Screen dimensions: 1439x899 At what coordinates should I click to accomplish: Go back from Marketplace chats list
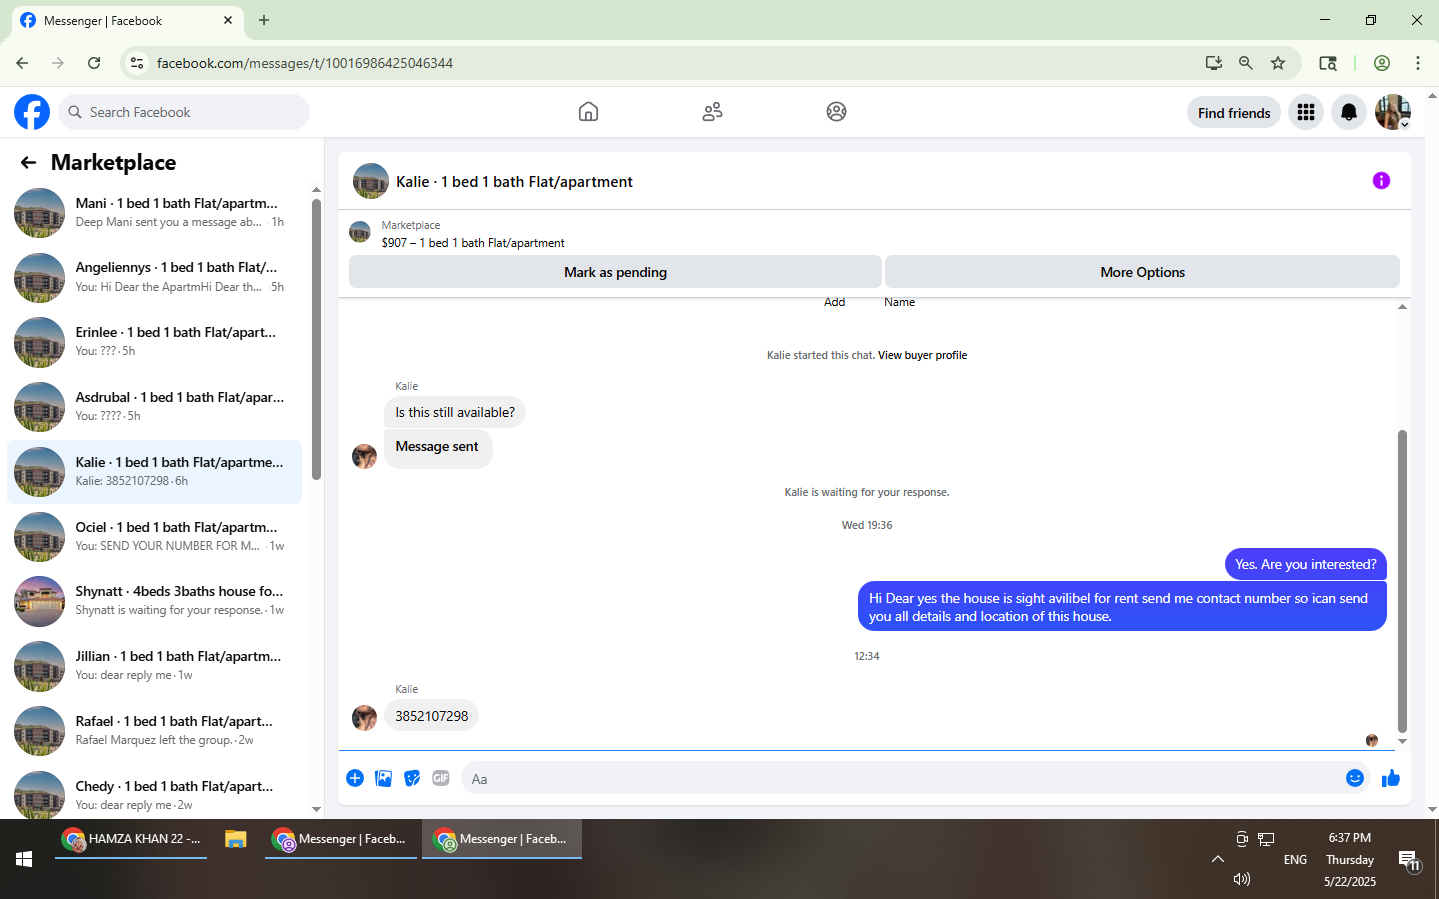coord(28,162)
